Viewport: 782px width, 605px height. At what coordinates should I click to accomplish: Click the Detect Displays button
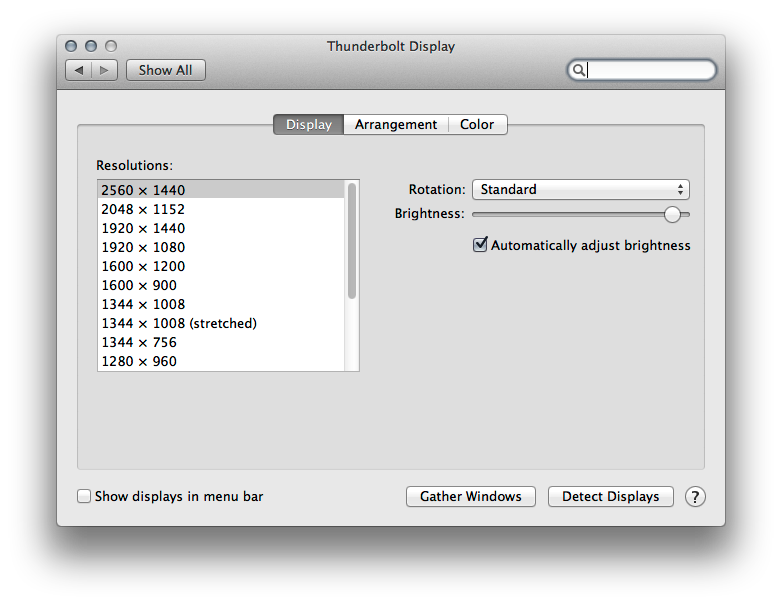[611, 497]
